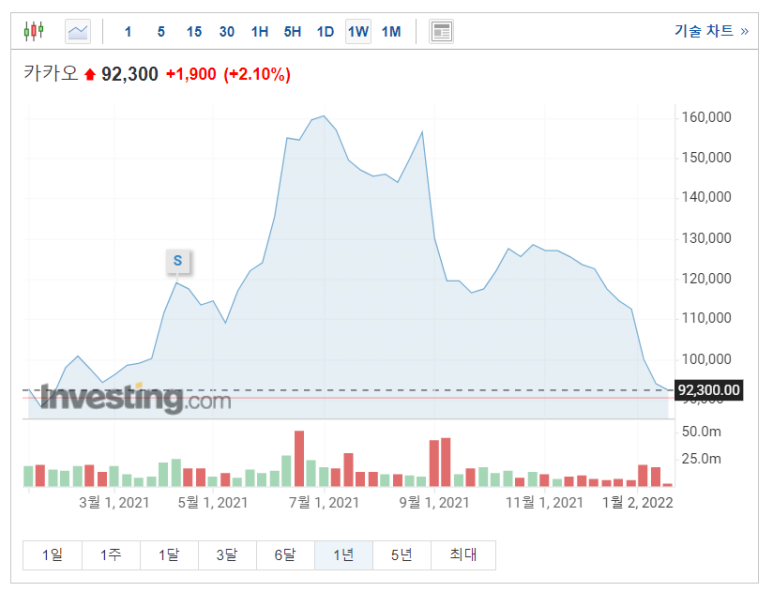
Task: Click the 120,000 axis label
Action: point(706,279)
